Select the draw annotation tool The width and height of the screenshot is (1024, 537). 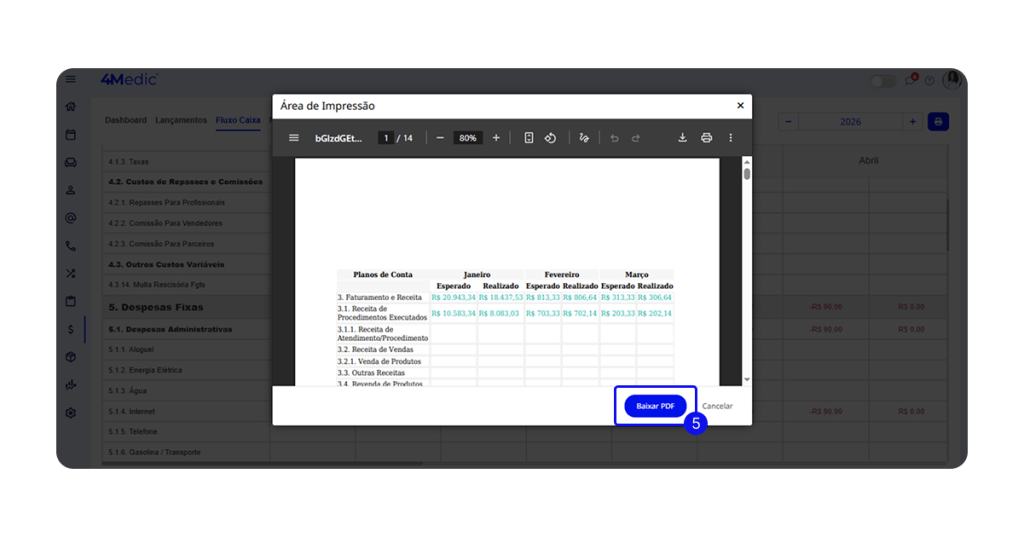[584, 138]
